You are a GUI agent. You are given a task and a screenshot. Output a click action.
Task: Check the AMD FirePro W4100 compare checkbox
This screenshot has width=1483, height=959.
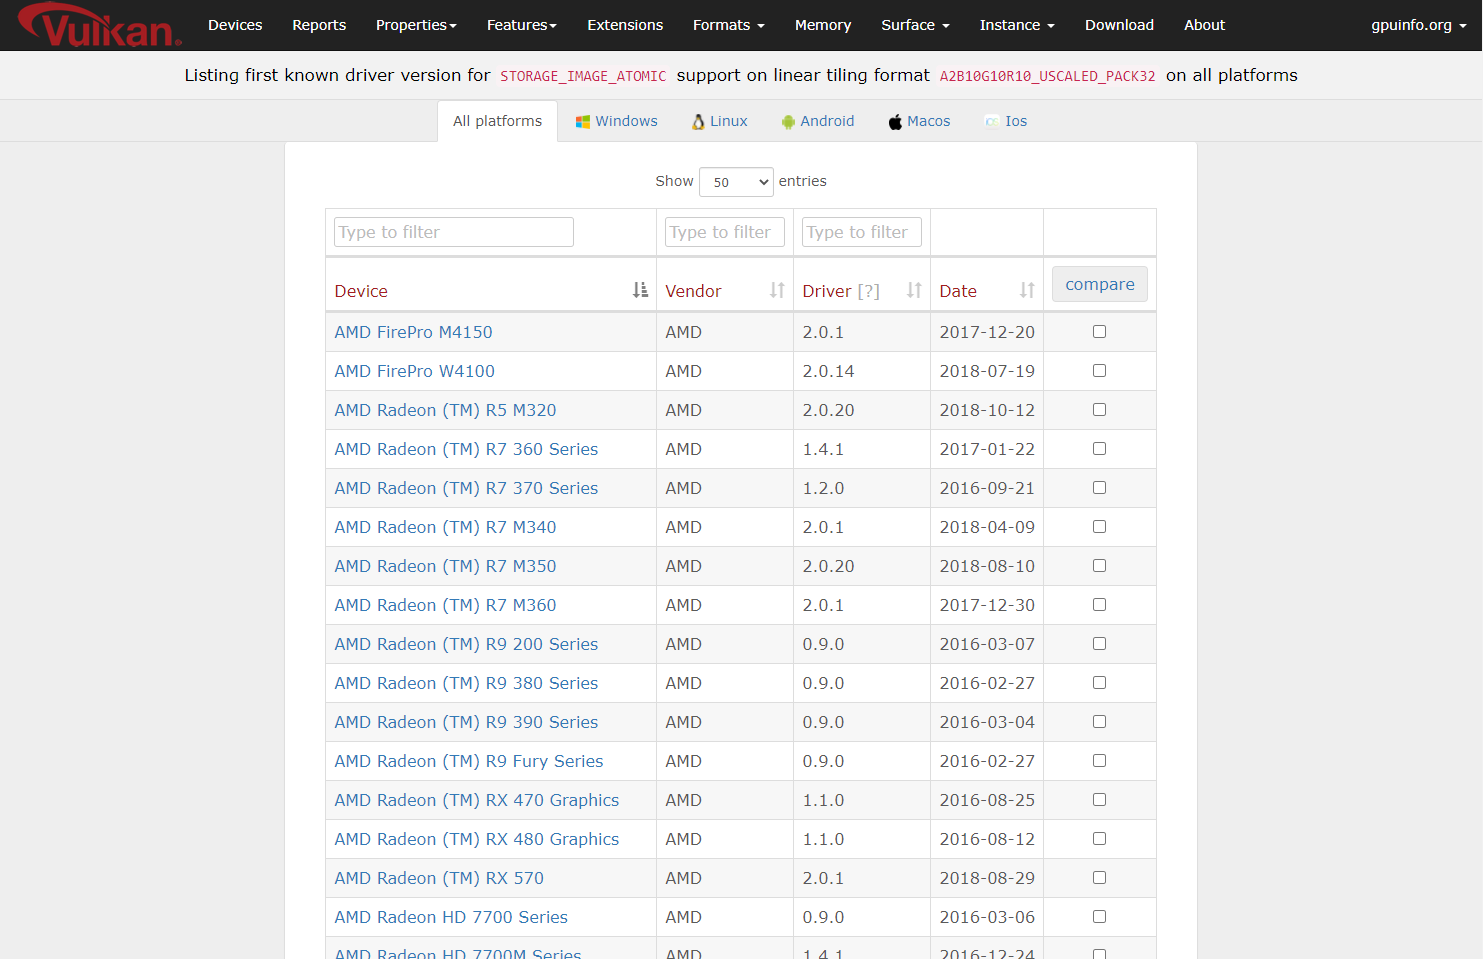point(1099,370)
